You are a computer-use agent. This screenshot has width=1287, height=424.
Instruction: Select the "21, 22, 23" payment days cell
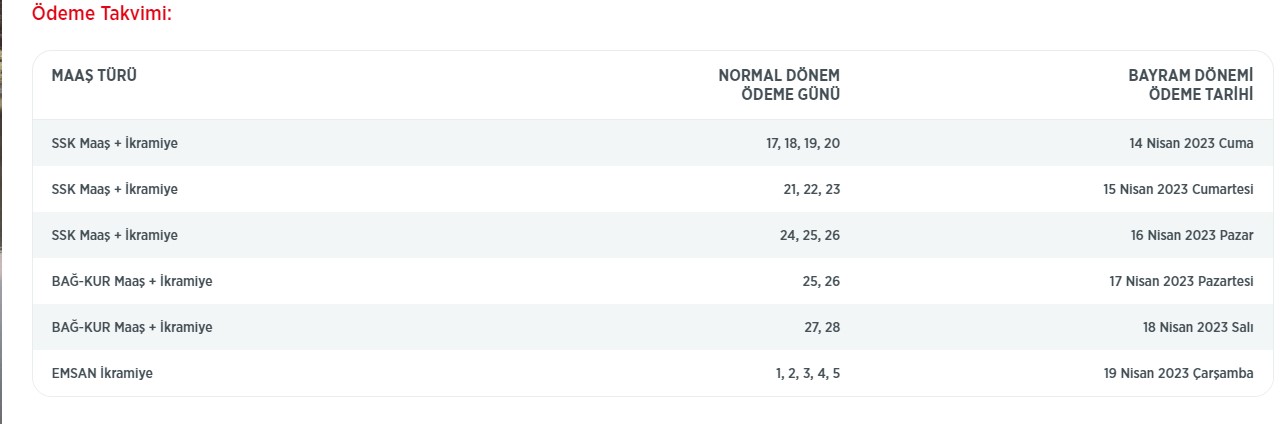click(x=811, y=189)
